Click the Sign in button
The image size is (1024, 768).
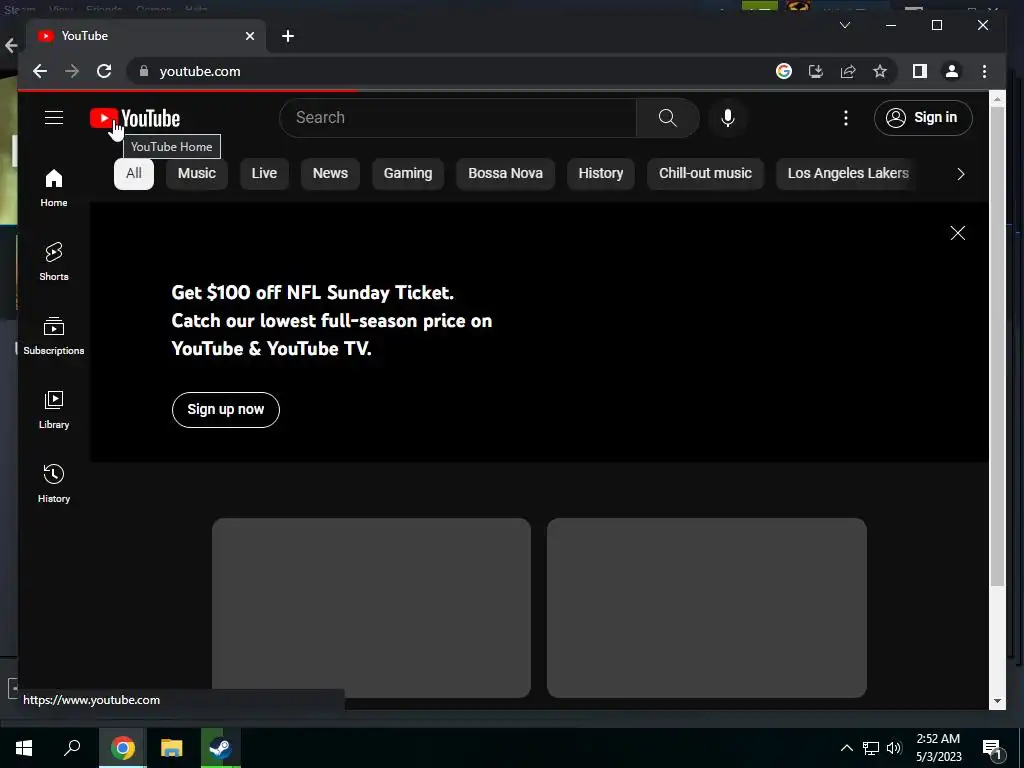(x=923, y=118)
